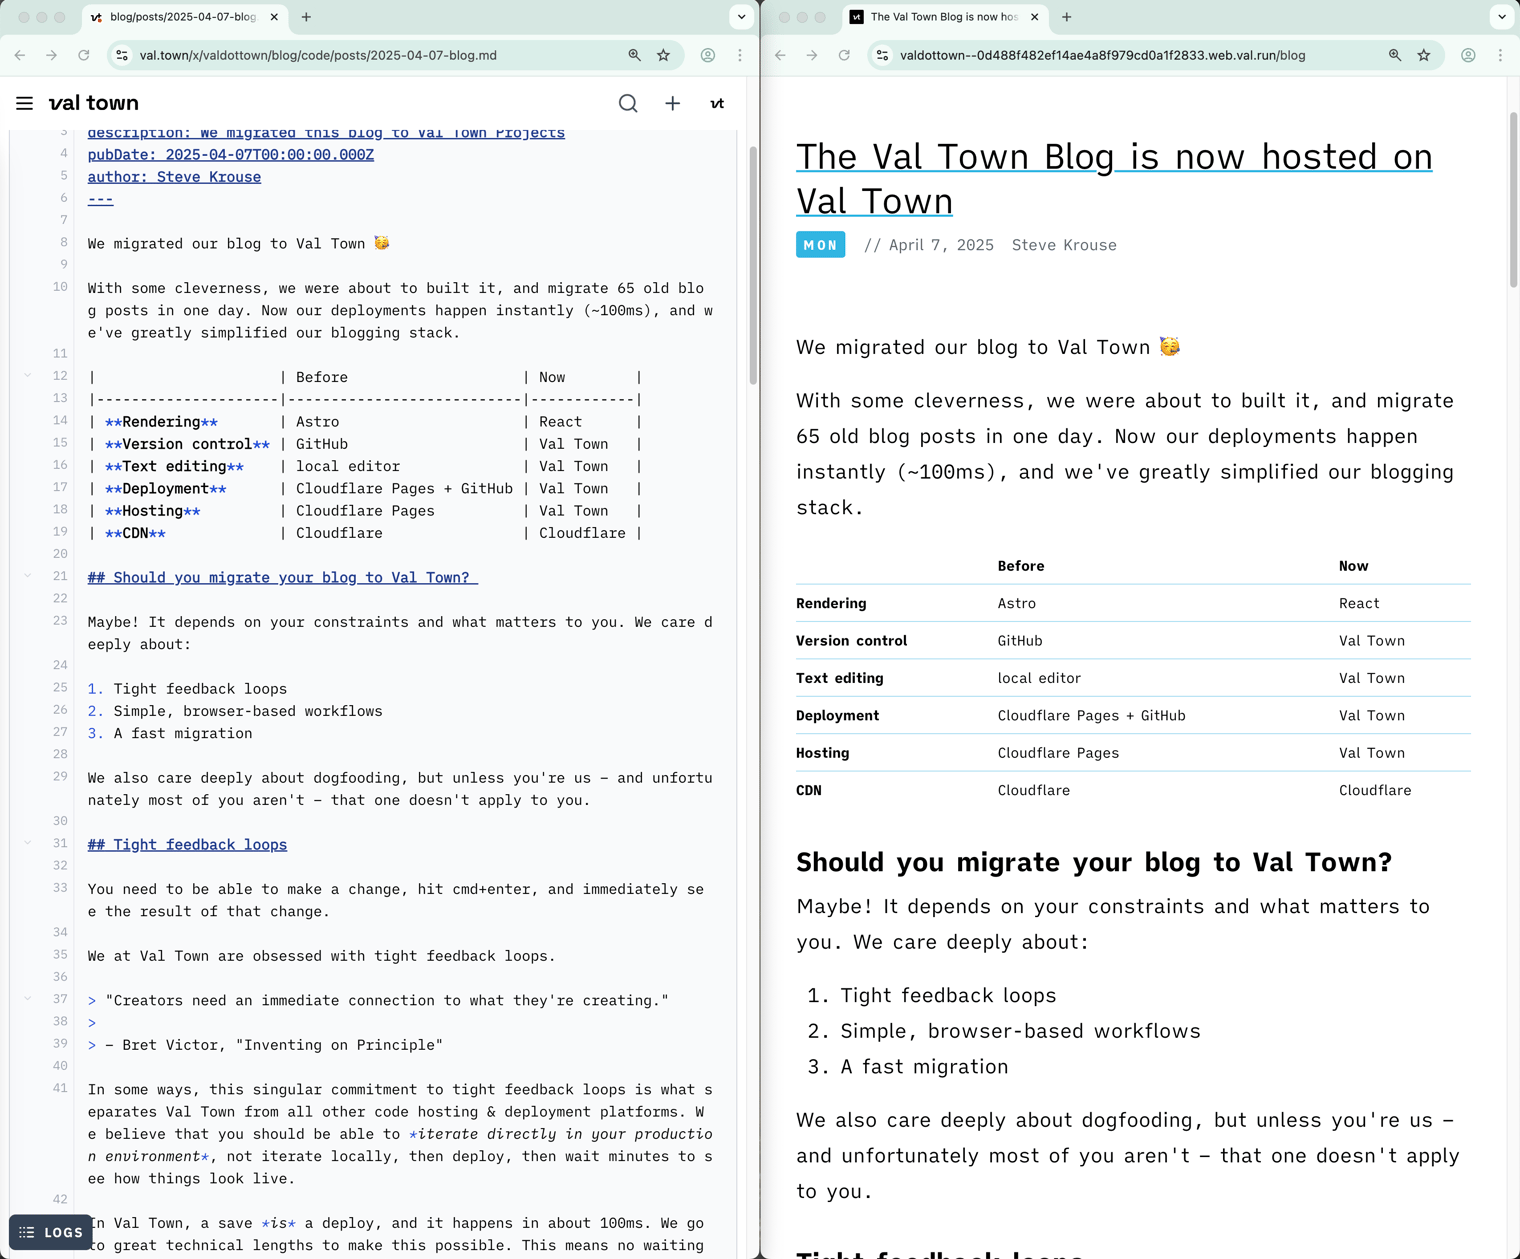This screenshot has width=1520, height=1259.
Task: Open the val town hamburger menu
Action: tap(25, 103)
